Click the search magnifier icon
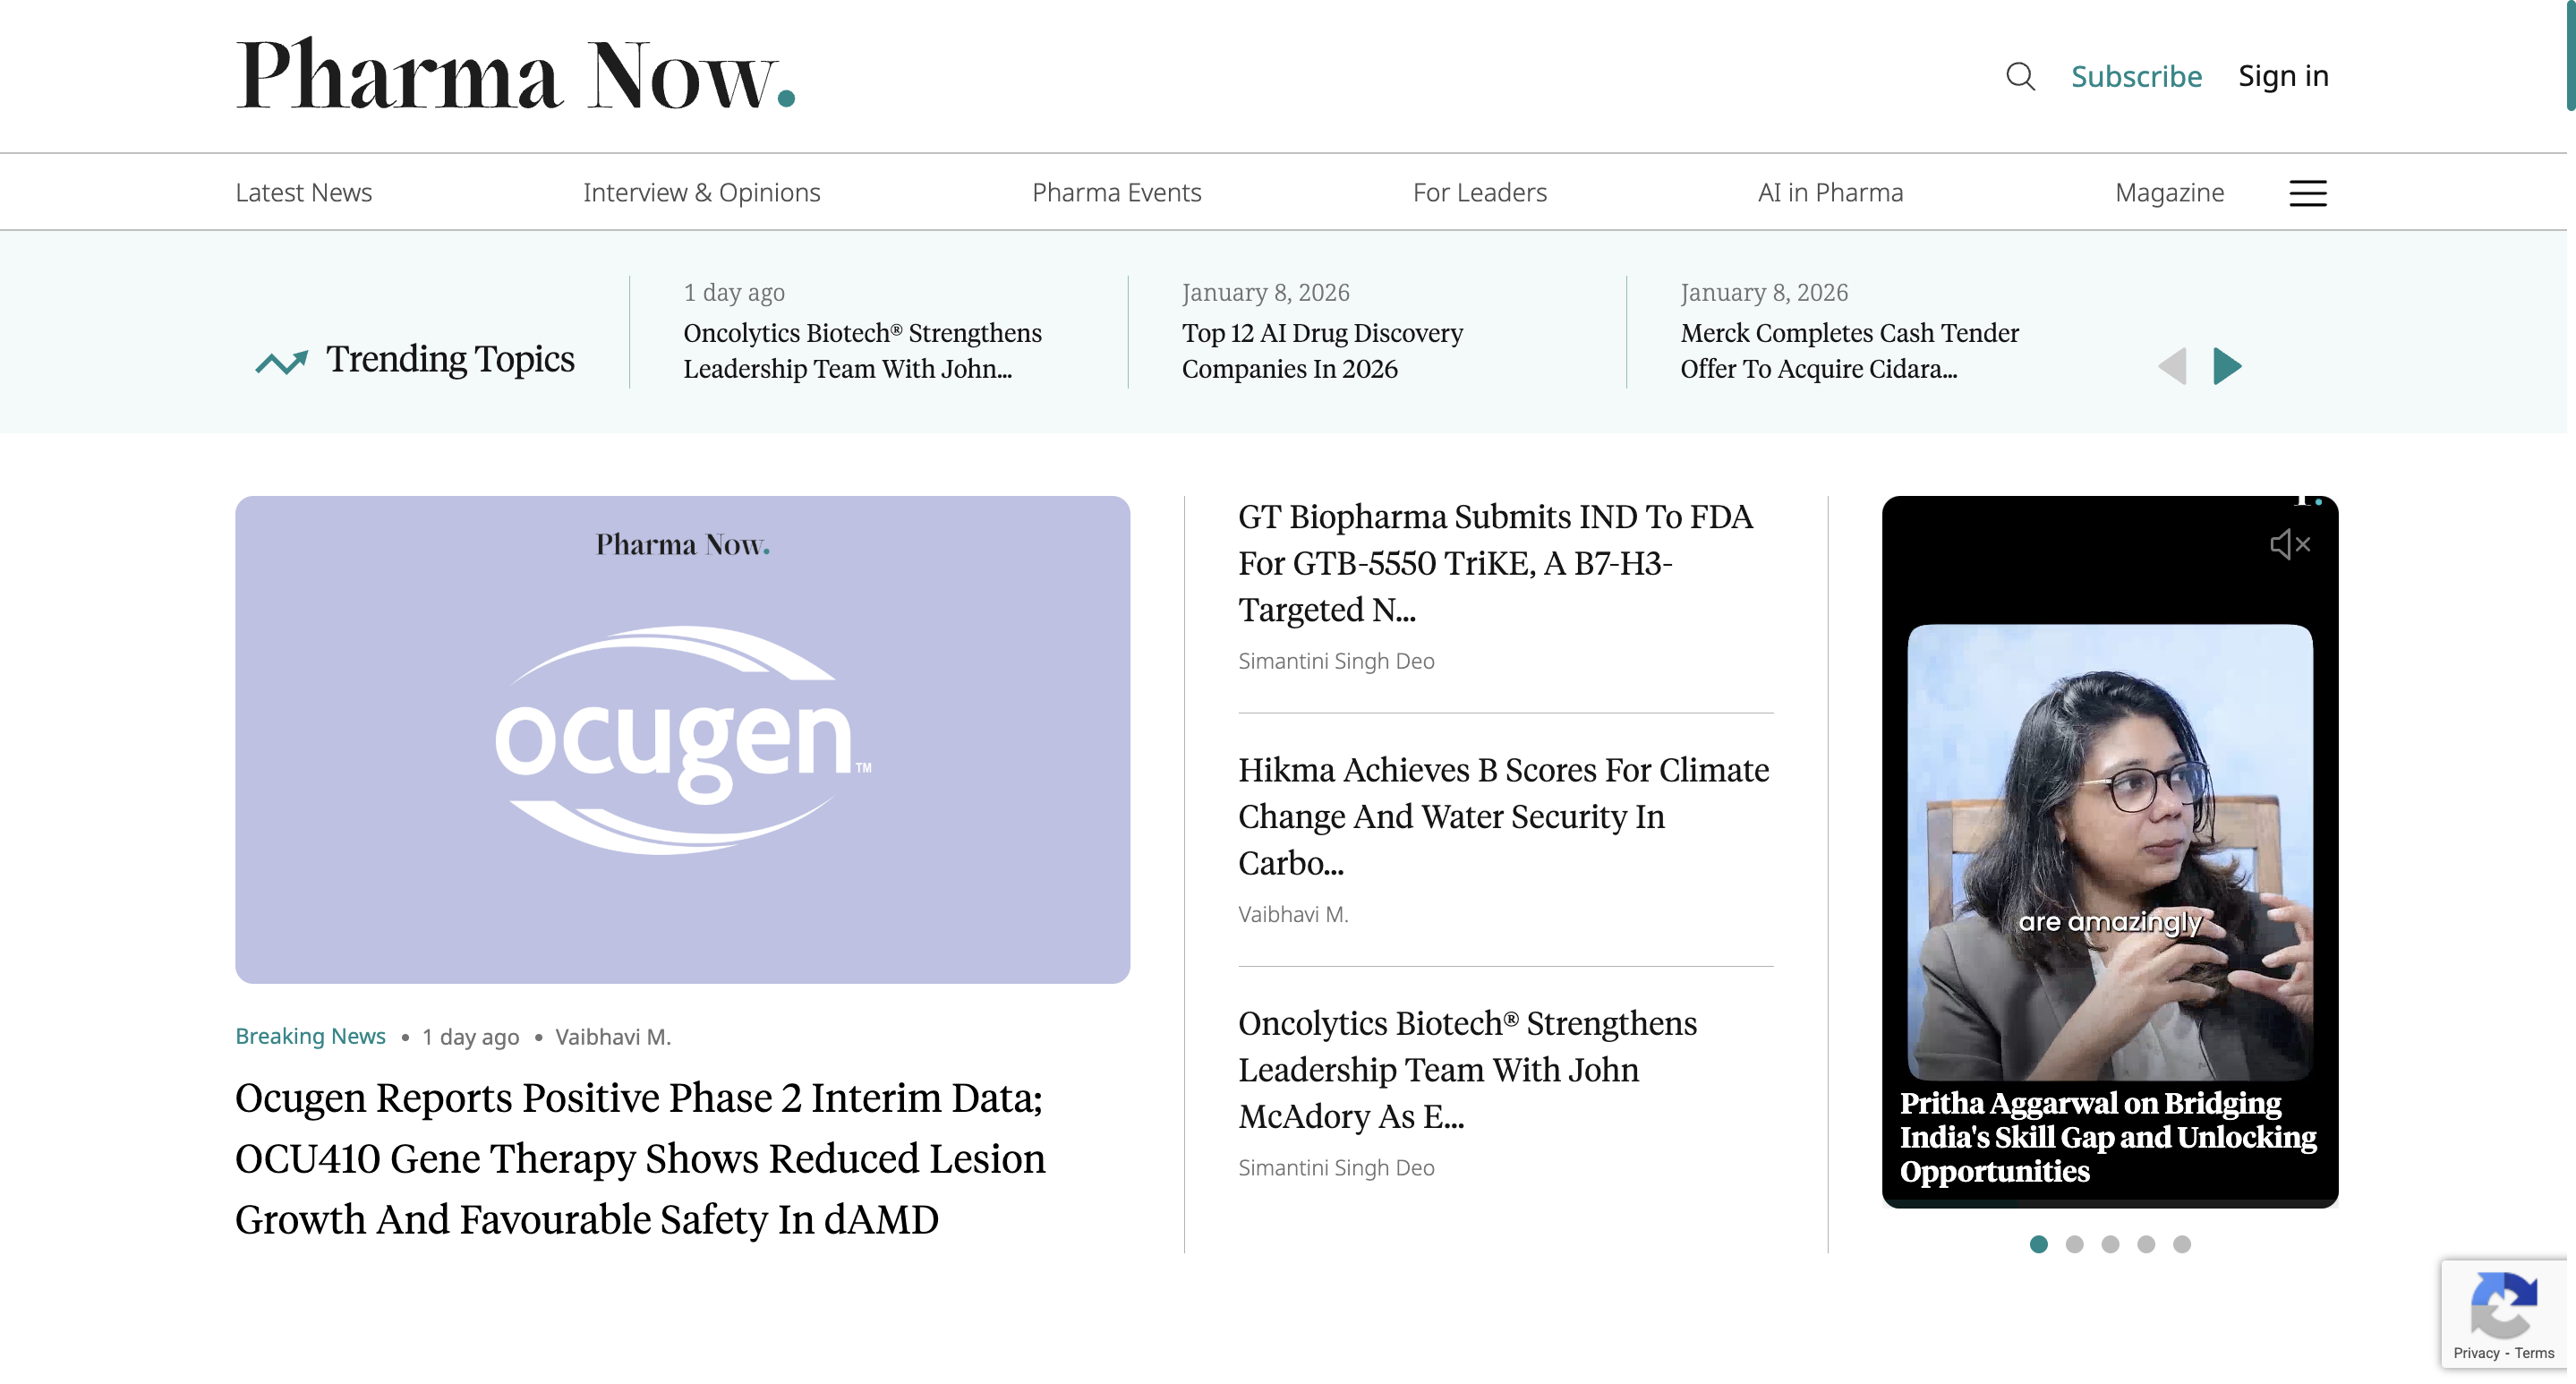Image resolution: width=2576 pixels, height=1384 pixels. point(2020,76)
